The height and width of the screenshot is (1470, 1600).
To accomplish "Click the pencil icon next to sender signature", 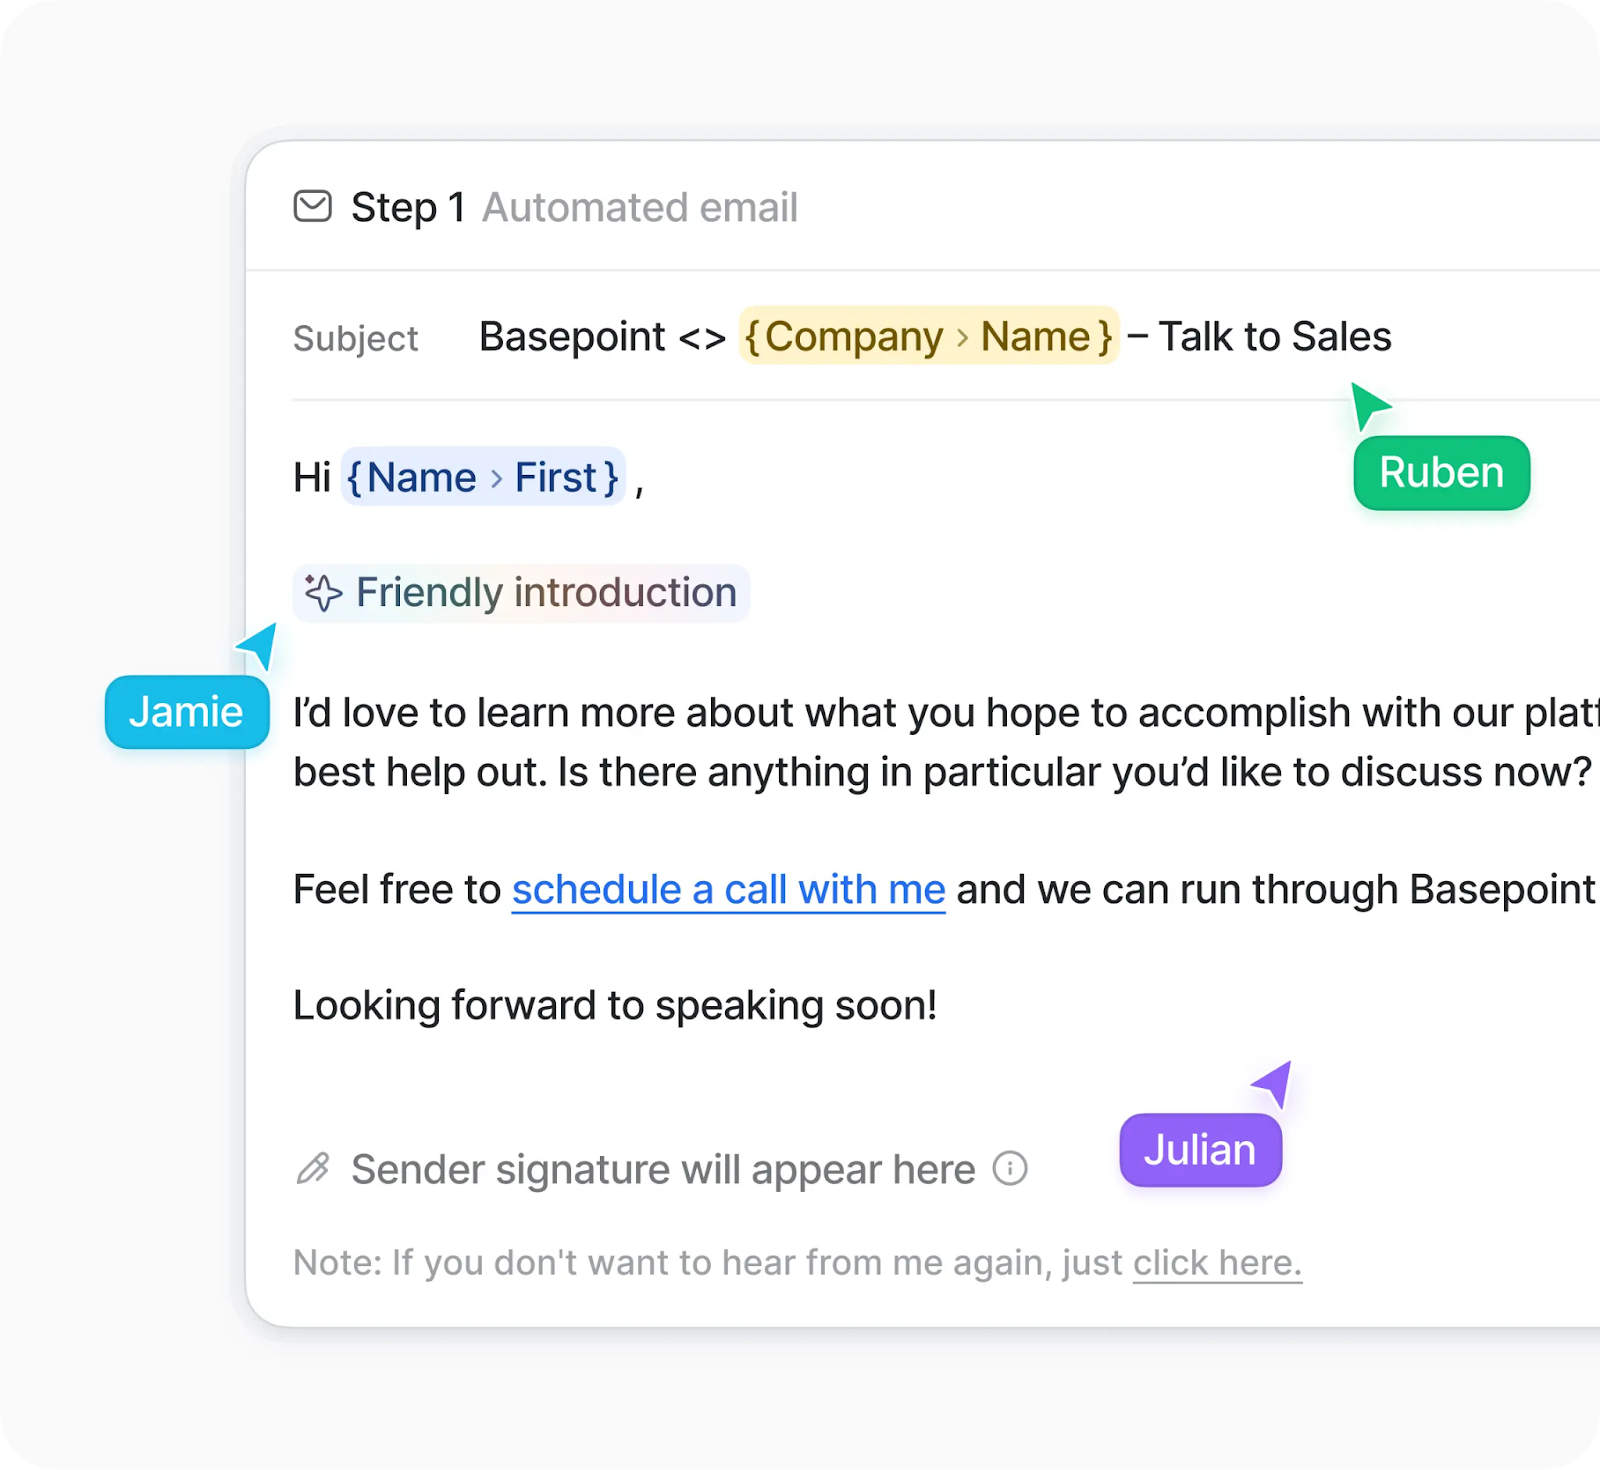I will coord(313,1168).
